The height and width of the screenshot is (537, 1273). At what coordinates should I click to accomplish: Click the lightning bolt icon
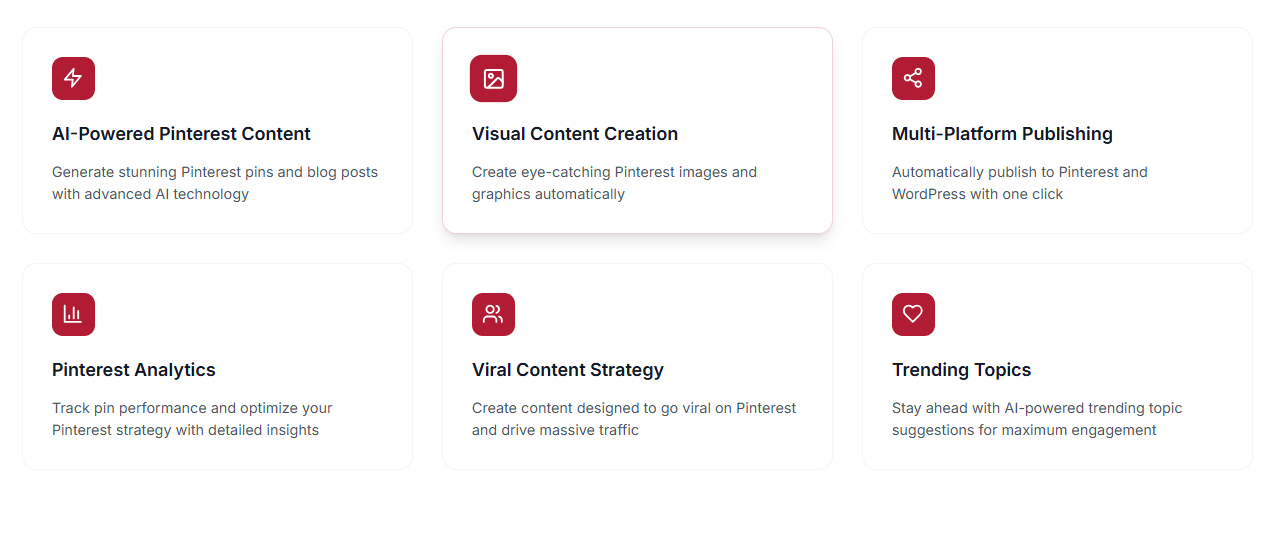click(x=73, y=78)
